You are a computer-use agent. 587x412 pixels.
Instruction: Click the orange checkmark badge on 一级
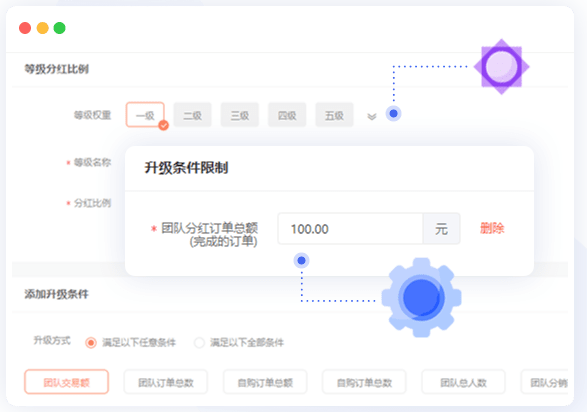tap(163, 125)
